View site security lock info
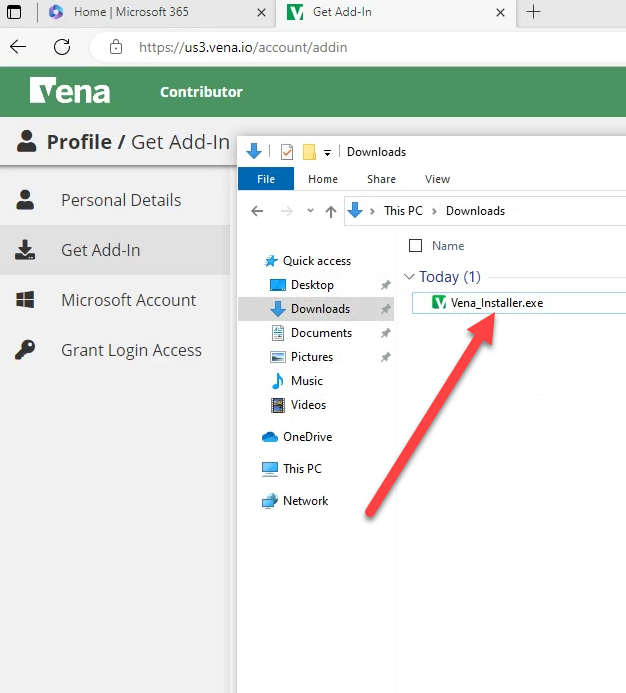This screenshot has height=693, width=626. 116,46
